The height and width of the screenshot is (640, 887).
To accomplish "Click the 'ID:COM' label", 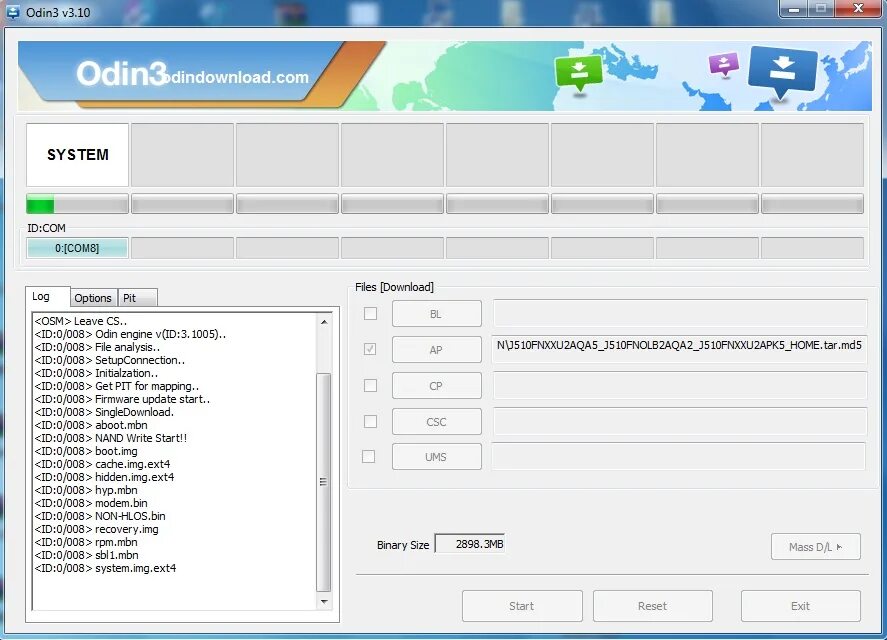I will tap(46, 228).
